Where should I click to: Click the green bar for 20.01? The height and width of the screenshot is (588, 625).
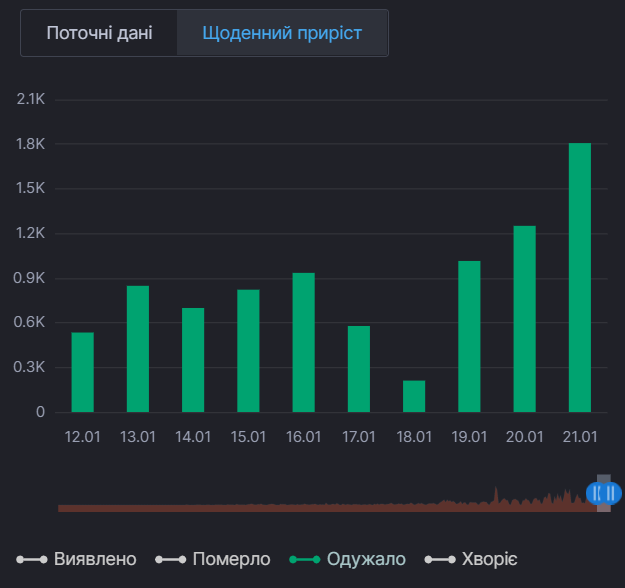(525, 319)
